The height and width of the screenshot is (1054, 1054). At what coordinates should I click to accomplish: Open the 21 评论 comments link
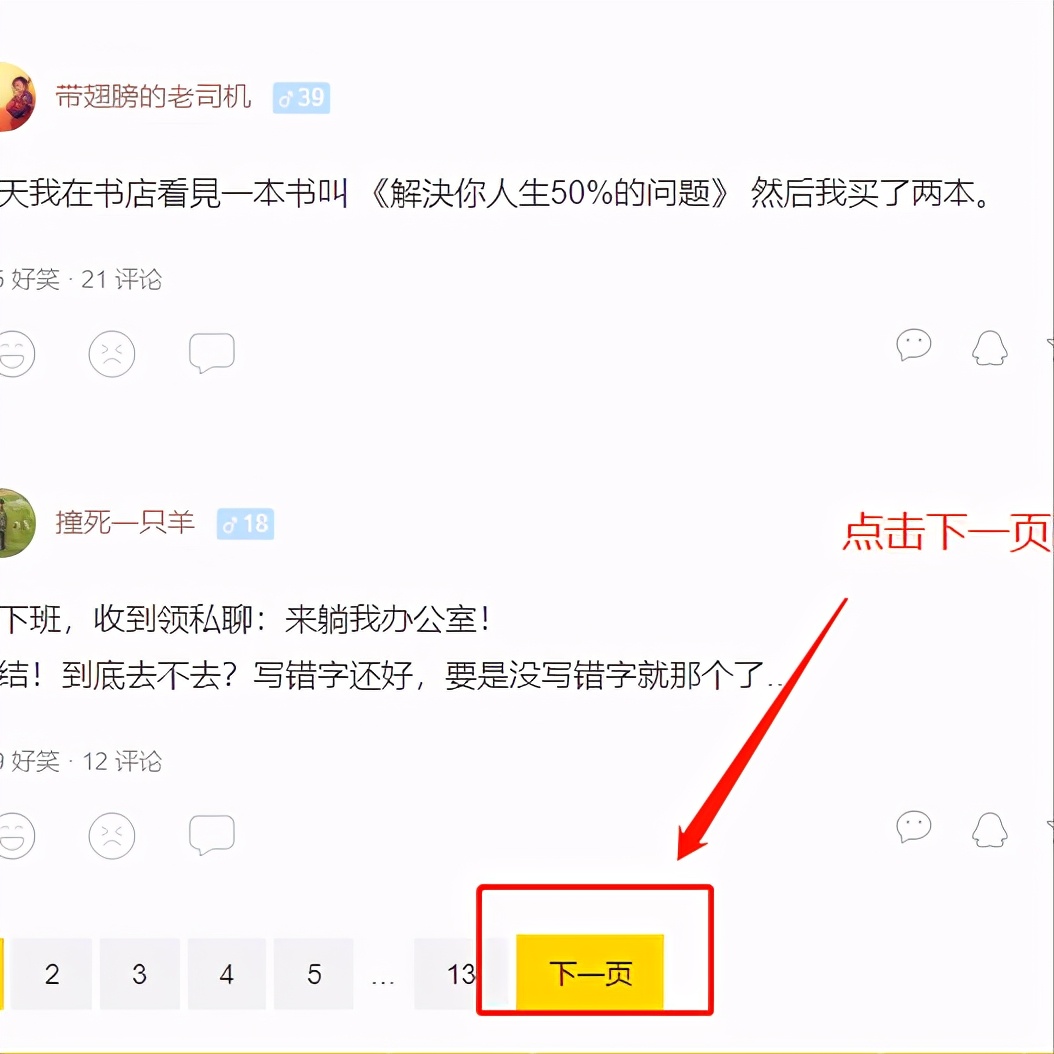[x=121, y=279]
